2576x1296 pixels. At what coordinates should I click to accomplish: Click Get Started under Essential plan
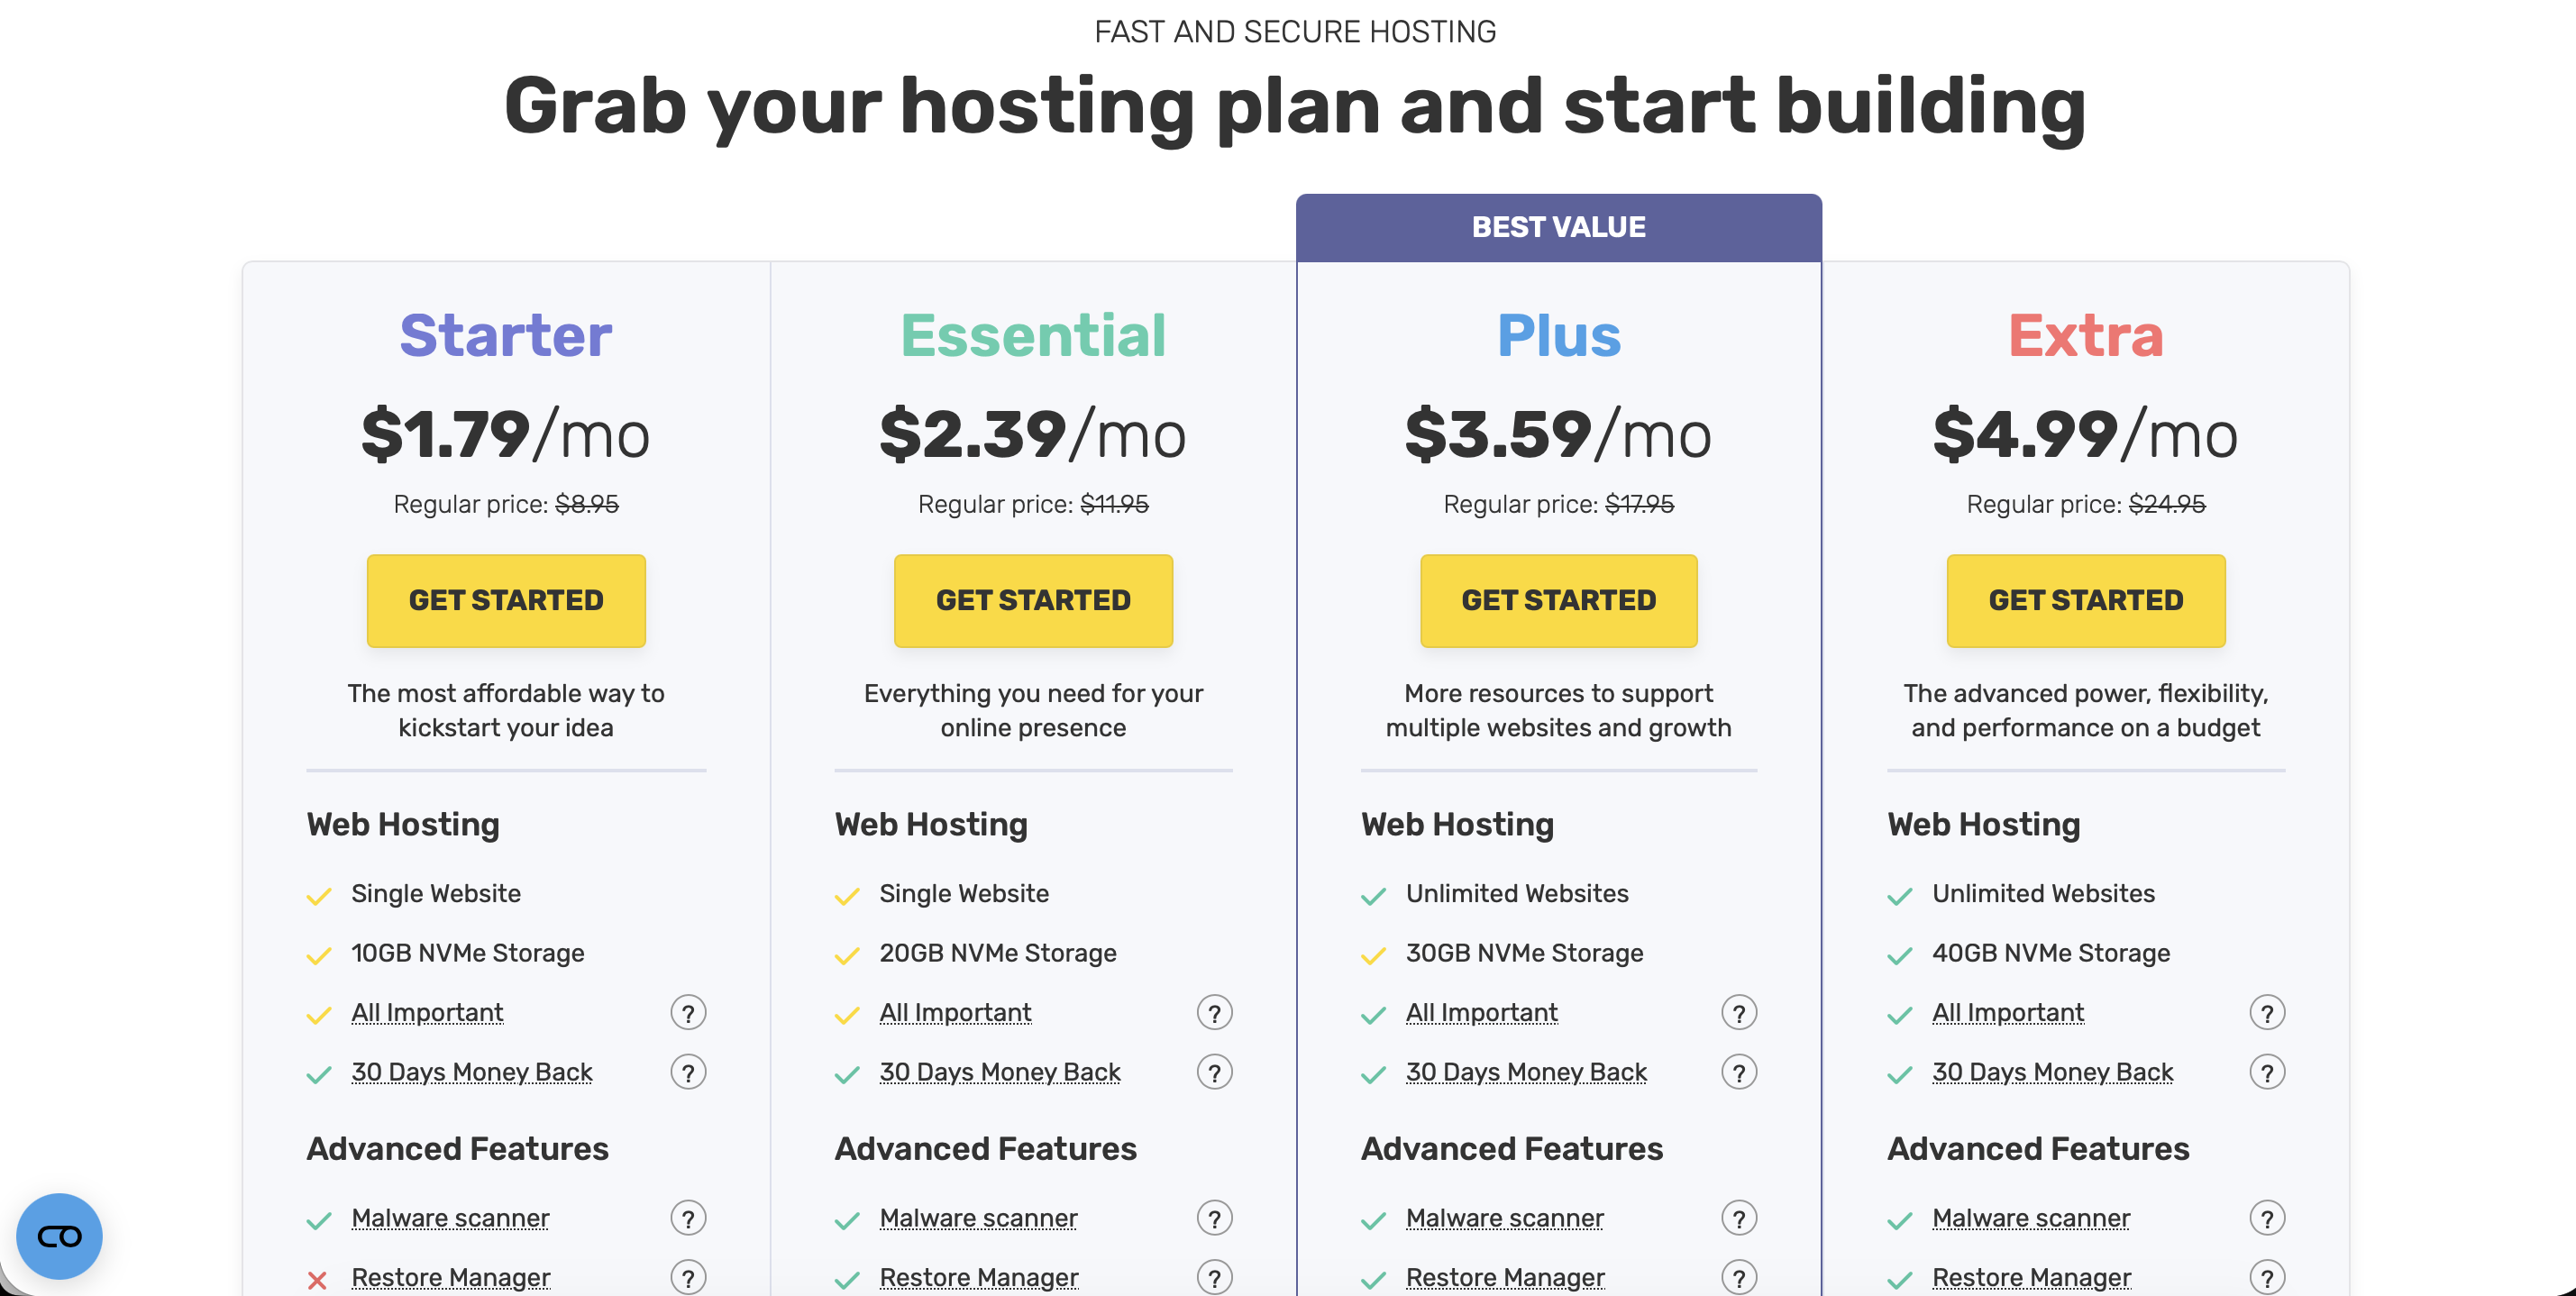point(1033,600)
